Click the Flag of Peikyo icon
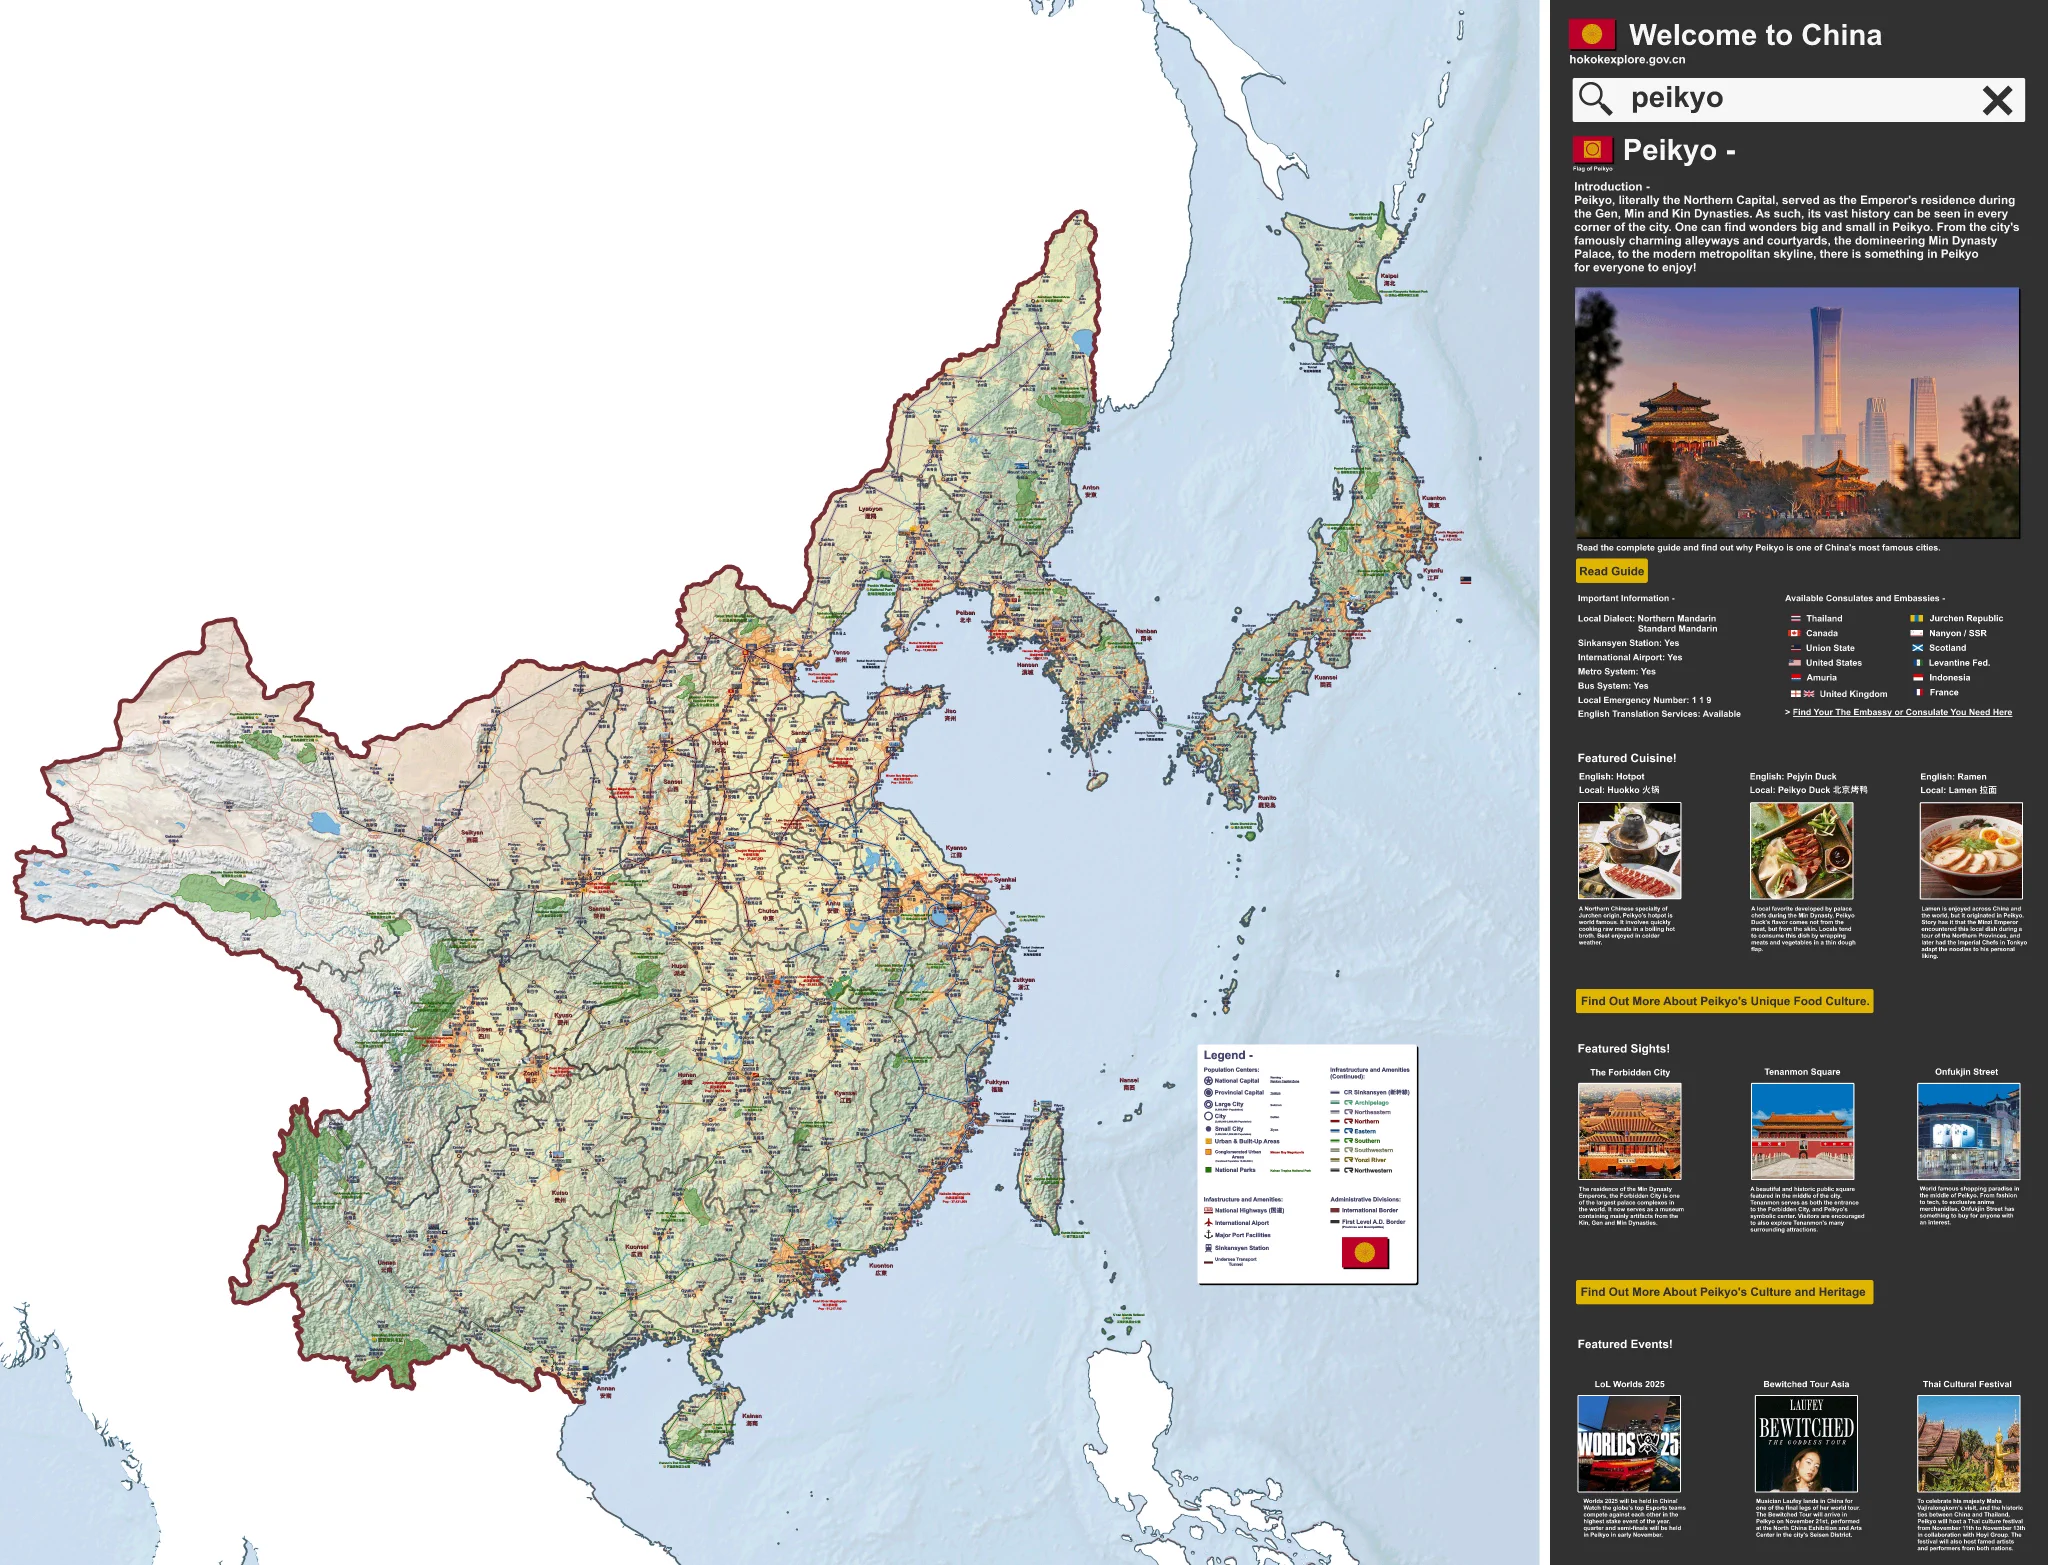The height and width of the screenshot is (1565, 2048). (x=1592, y=150)
